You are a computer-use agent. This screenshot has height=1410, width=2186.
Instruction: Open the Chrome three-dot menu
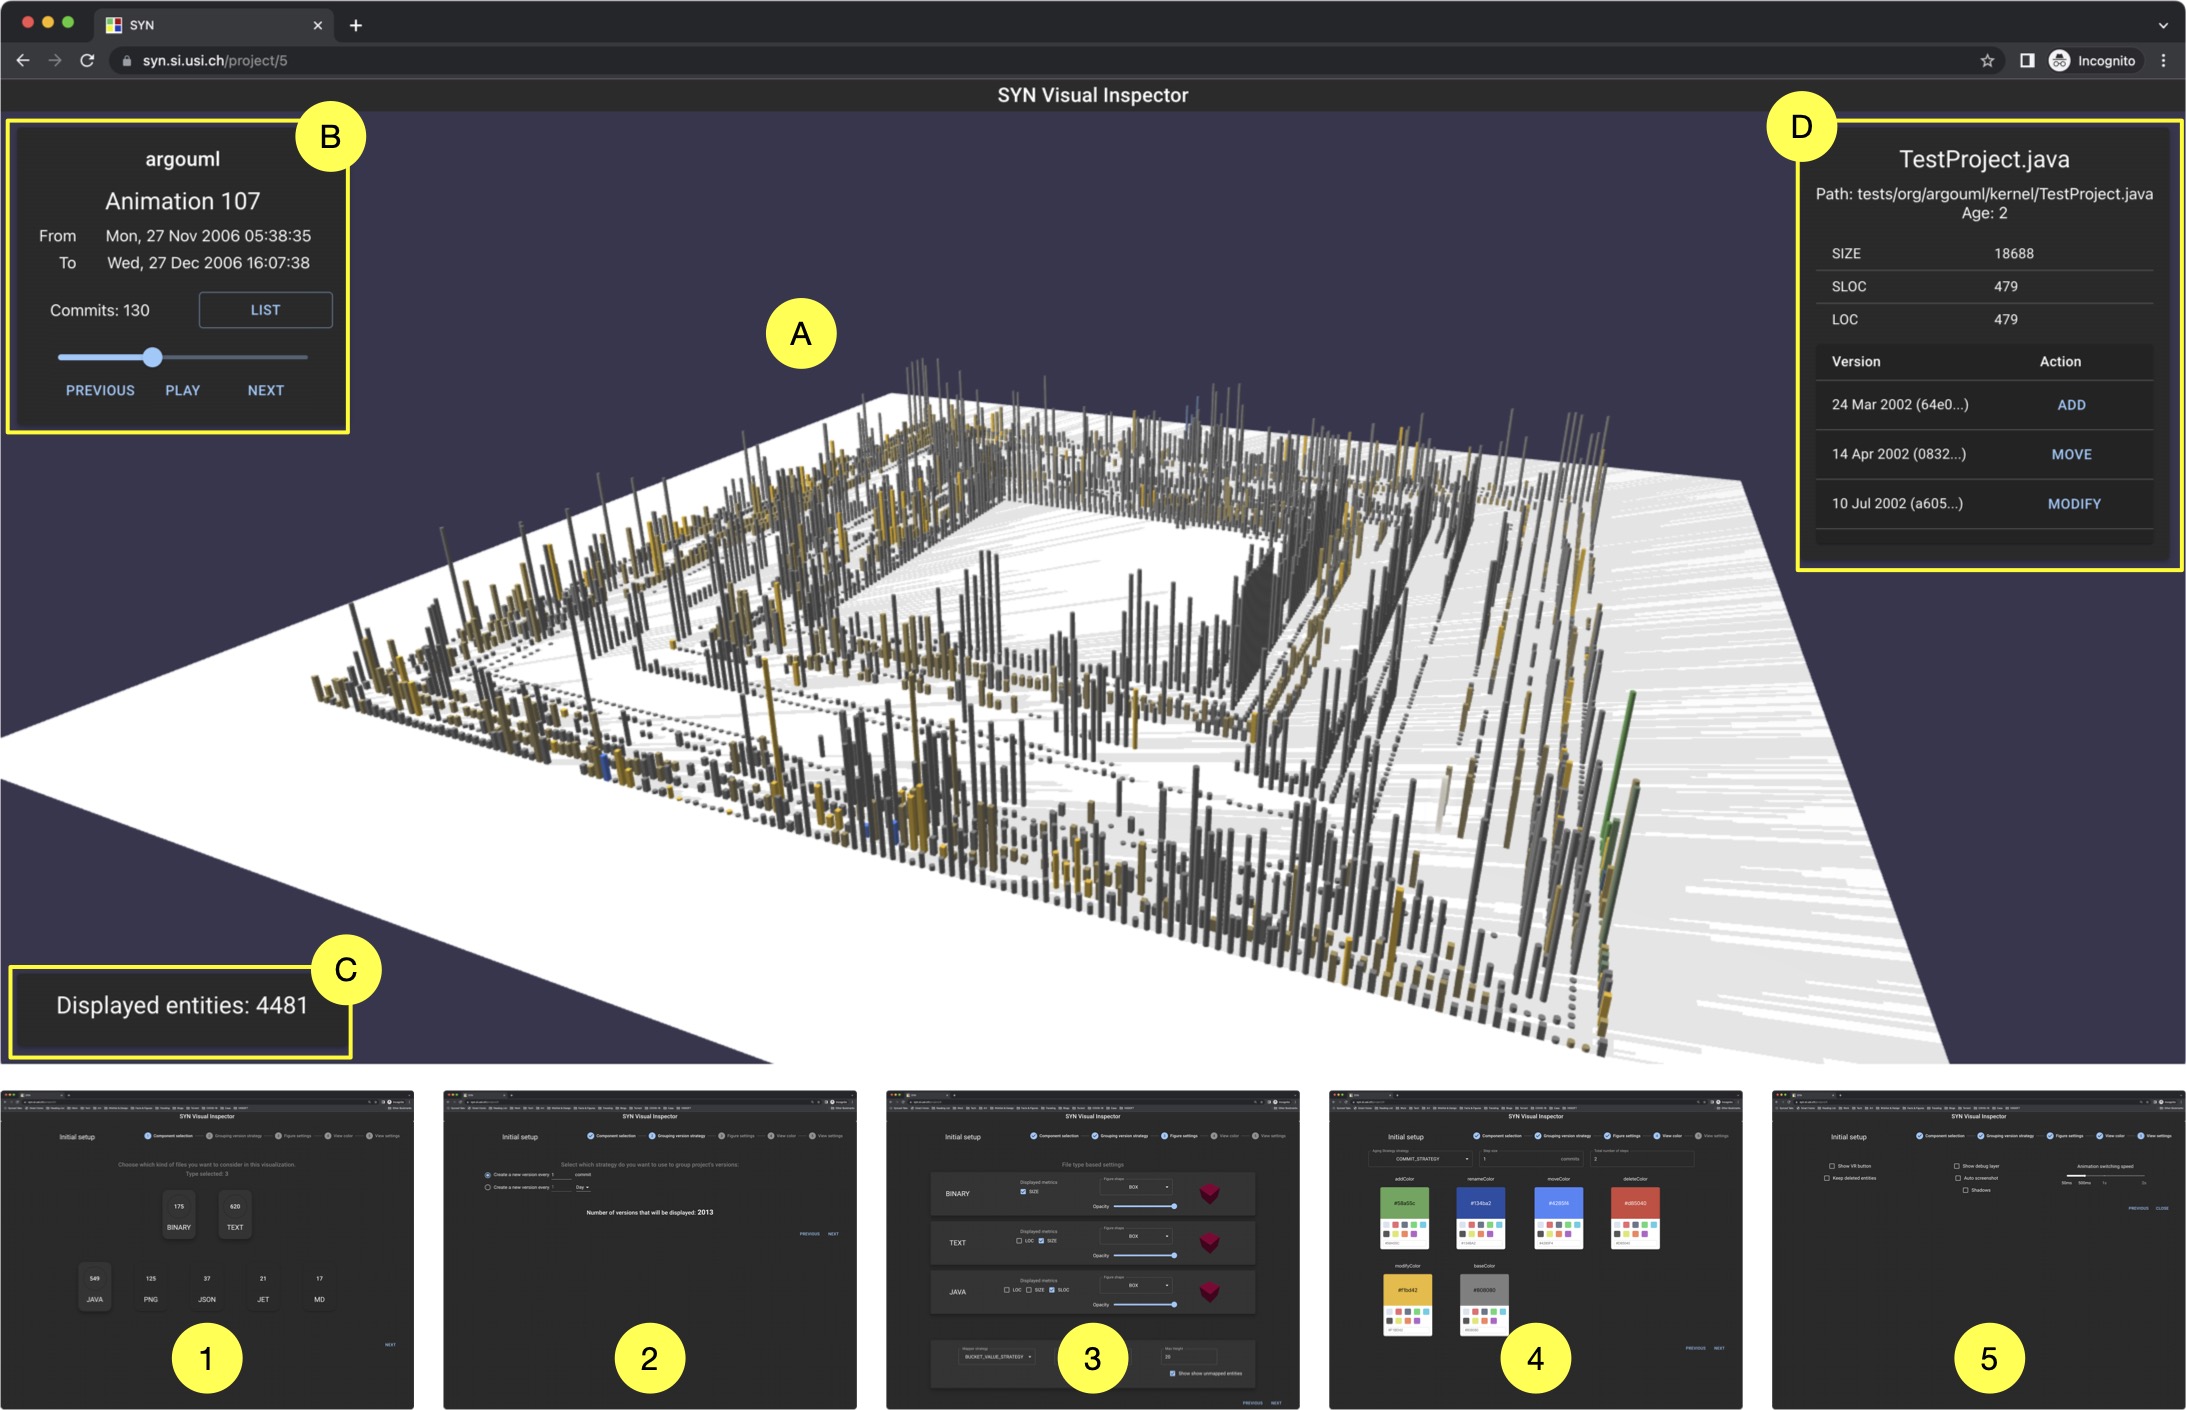(x=2163, y=61)
